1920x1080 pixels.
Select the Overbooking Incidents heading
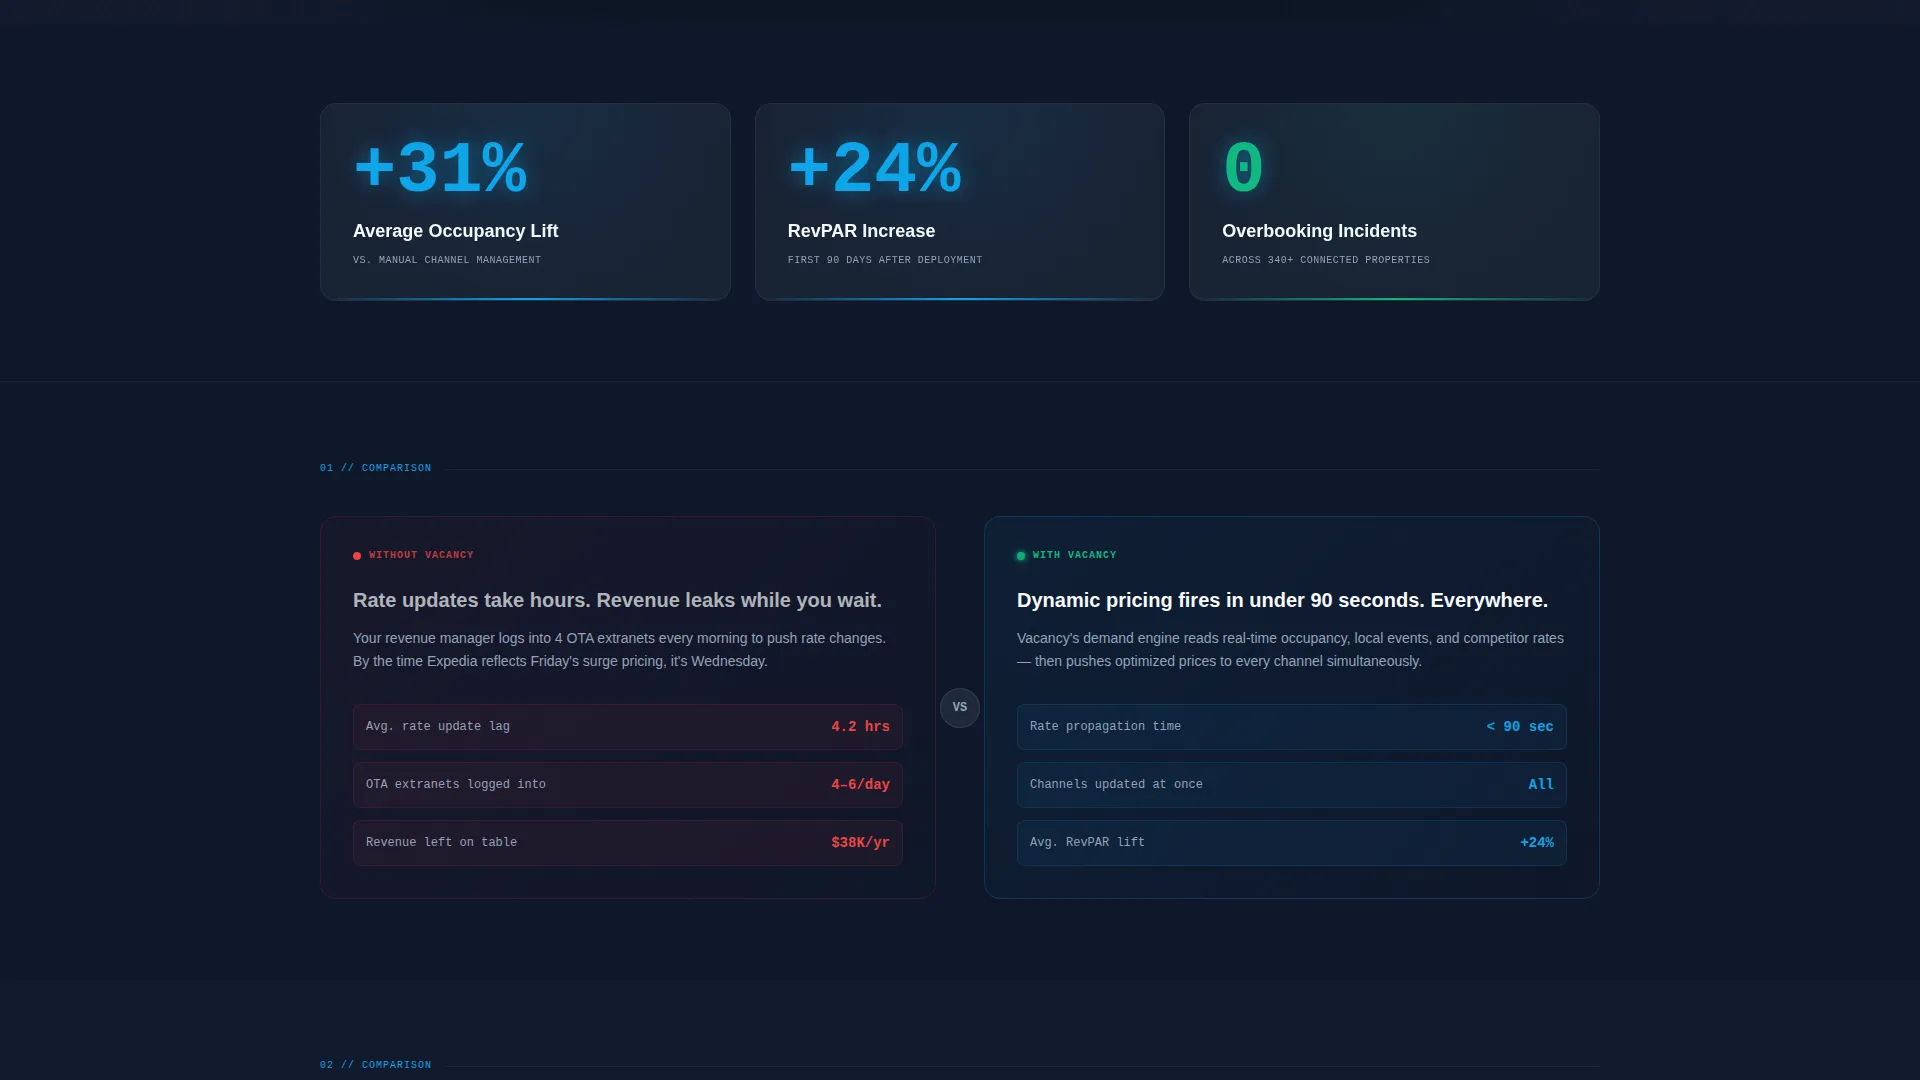coord(1319,231)
